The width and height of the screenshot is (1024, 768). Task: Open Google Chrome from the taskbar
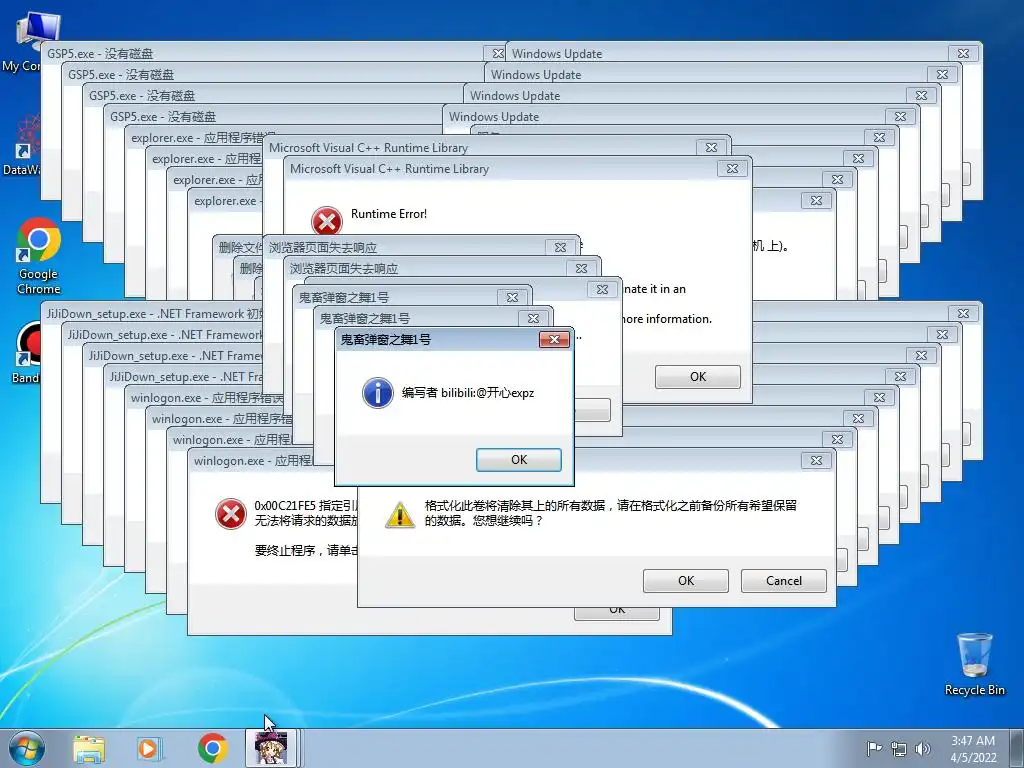click(x=212, y=748)
